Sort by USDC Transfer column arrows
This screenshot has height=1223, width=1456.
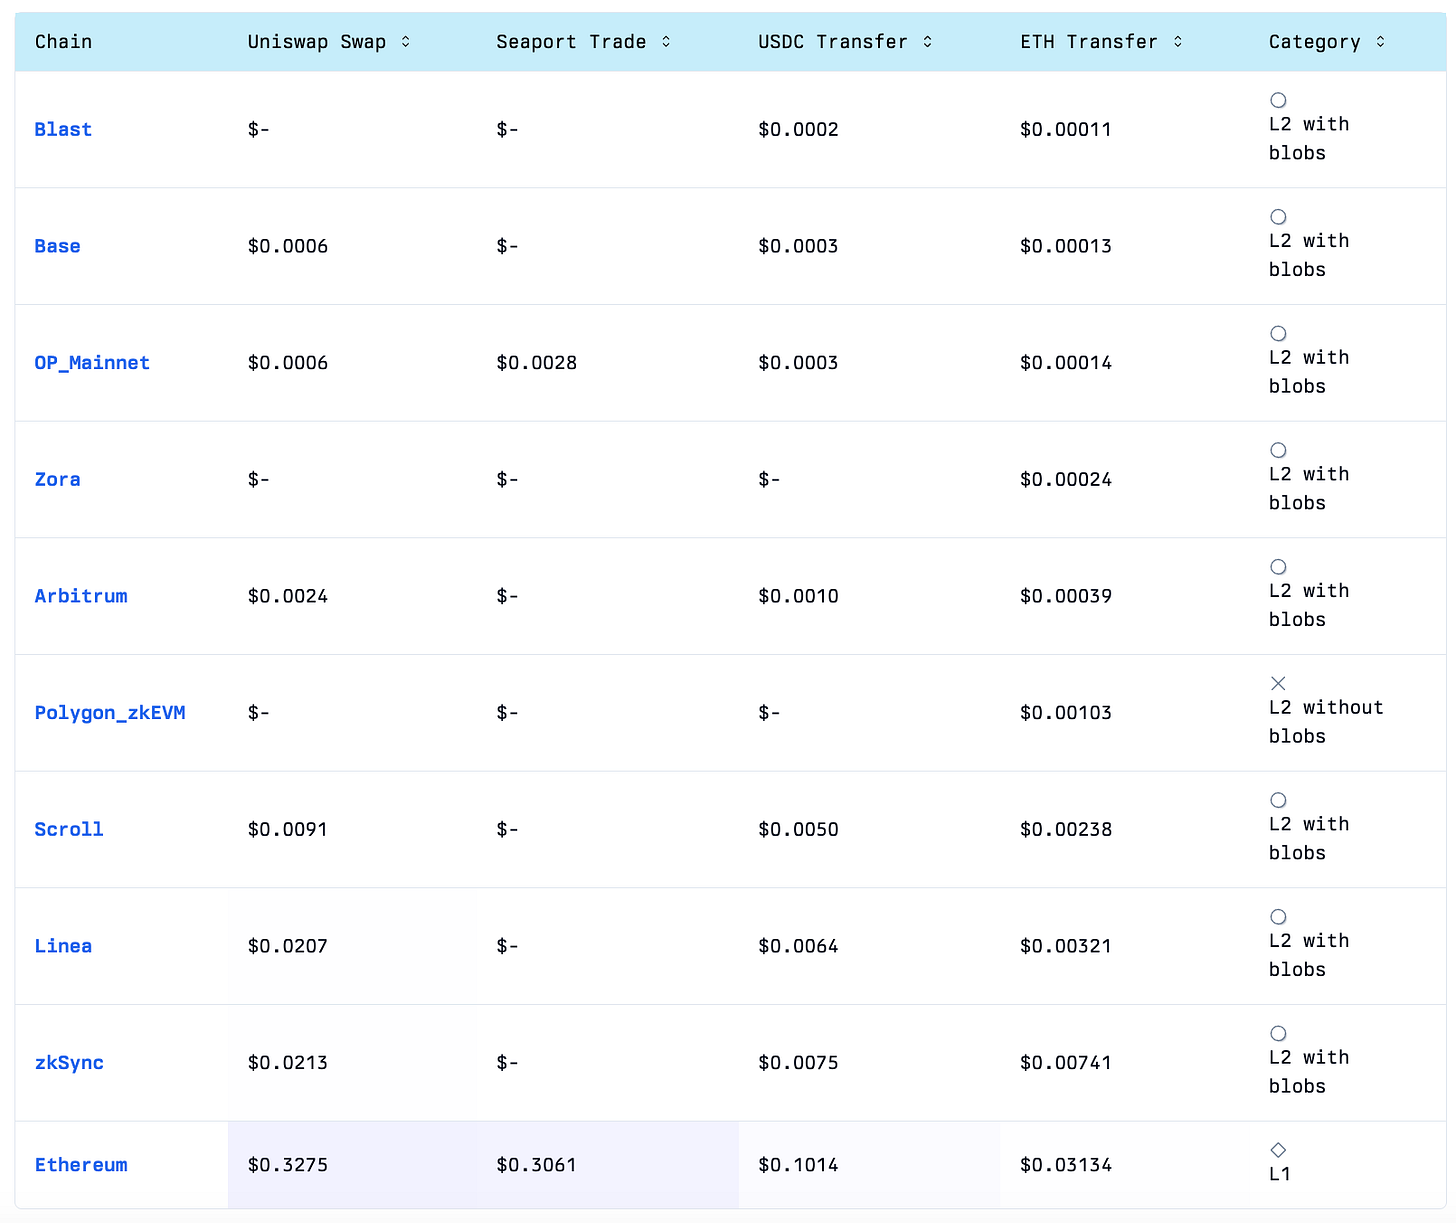click(927, 42)
